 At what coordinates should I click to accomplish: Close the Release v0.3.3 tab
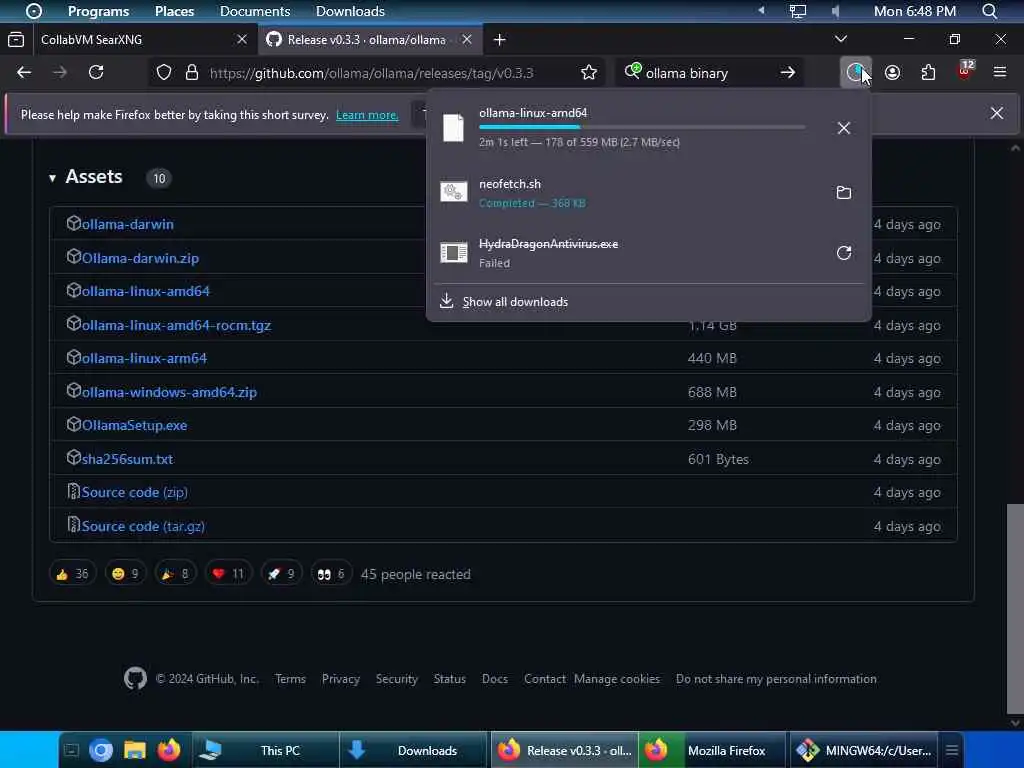tap(467, 40)
